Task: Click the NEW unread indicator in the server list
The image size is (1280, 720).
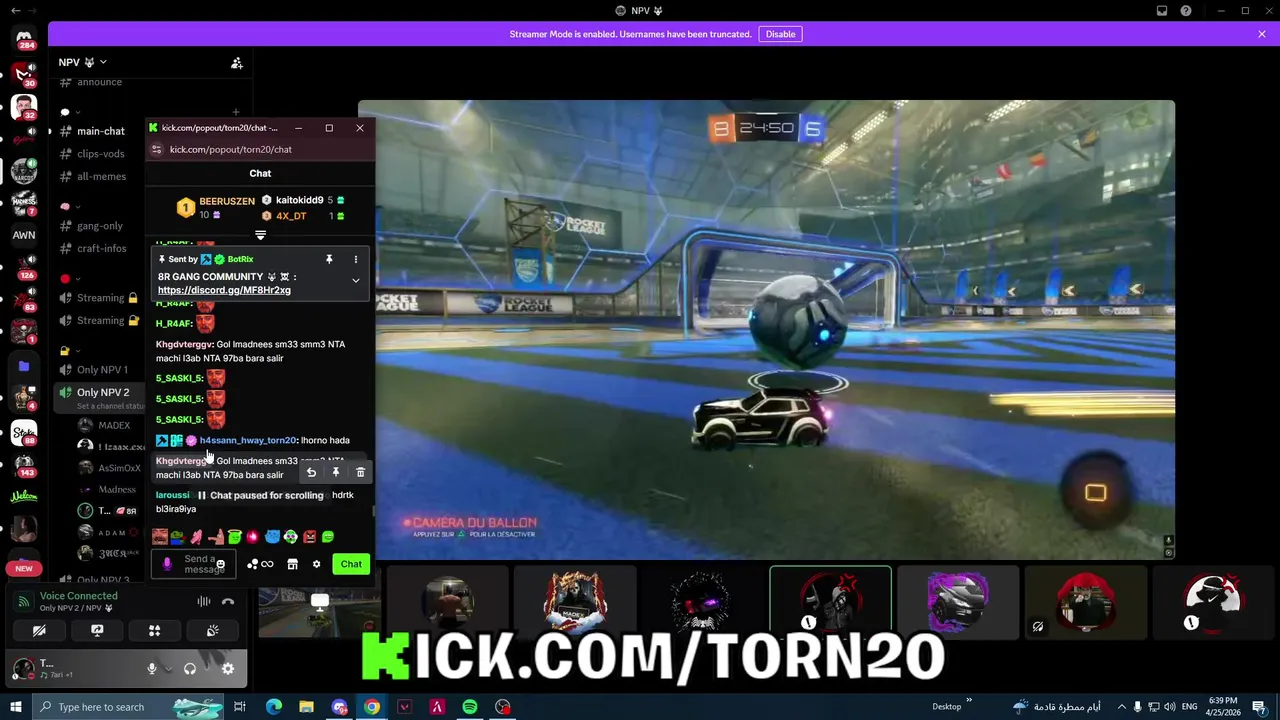Action: pyautogui.click(x=24, y=568)
